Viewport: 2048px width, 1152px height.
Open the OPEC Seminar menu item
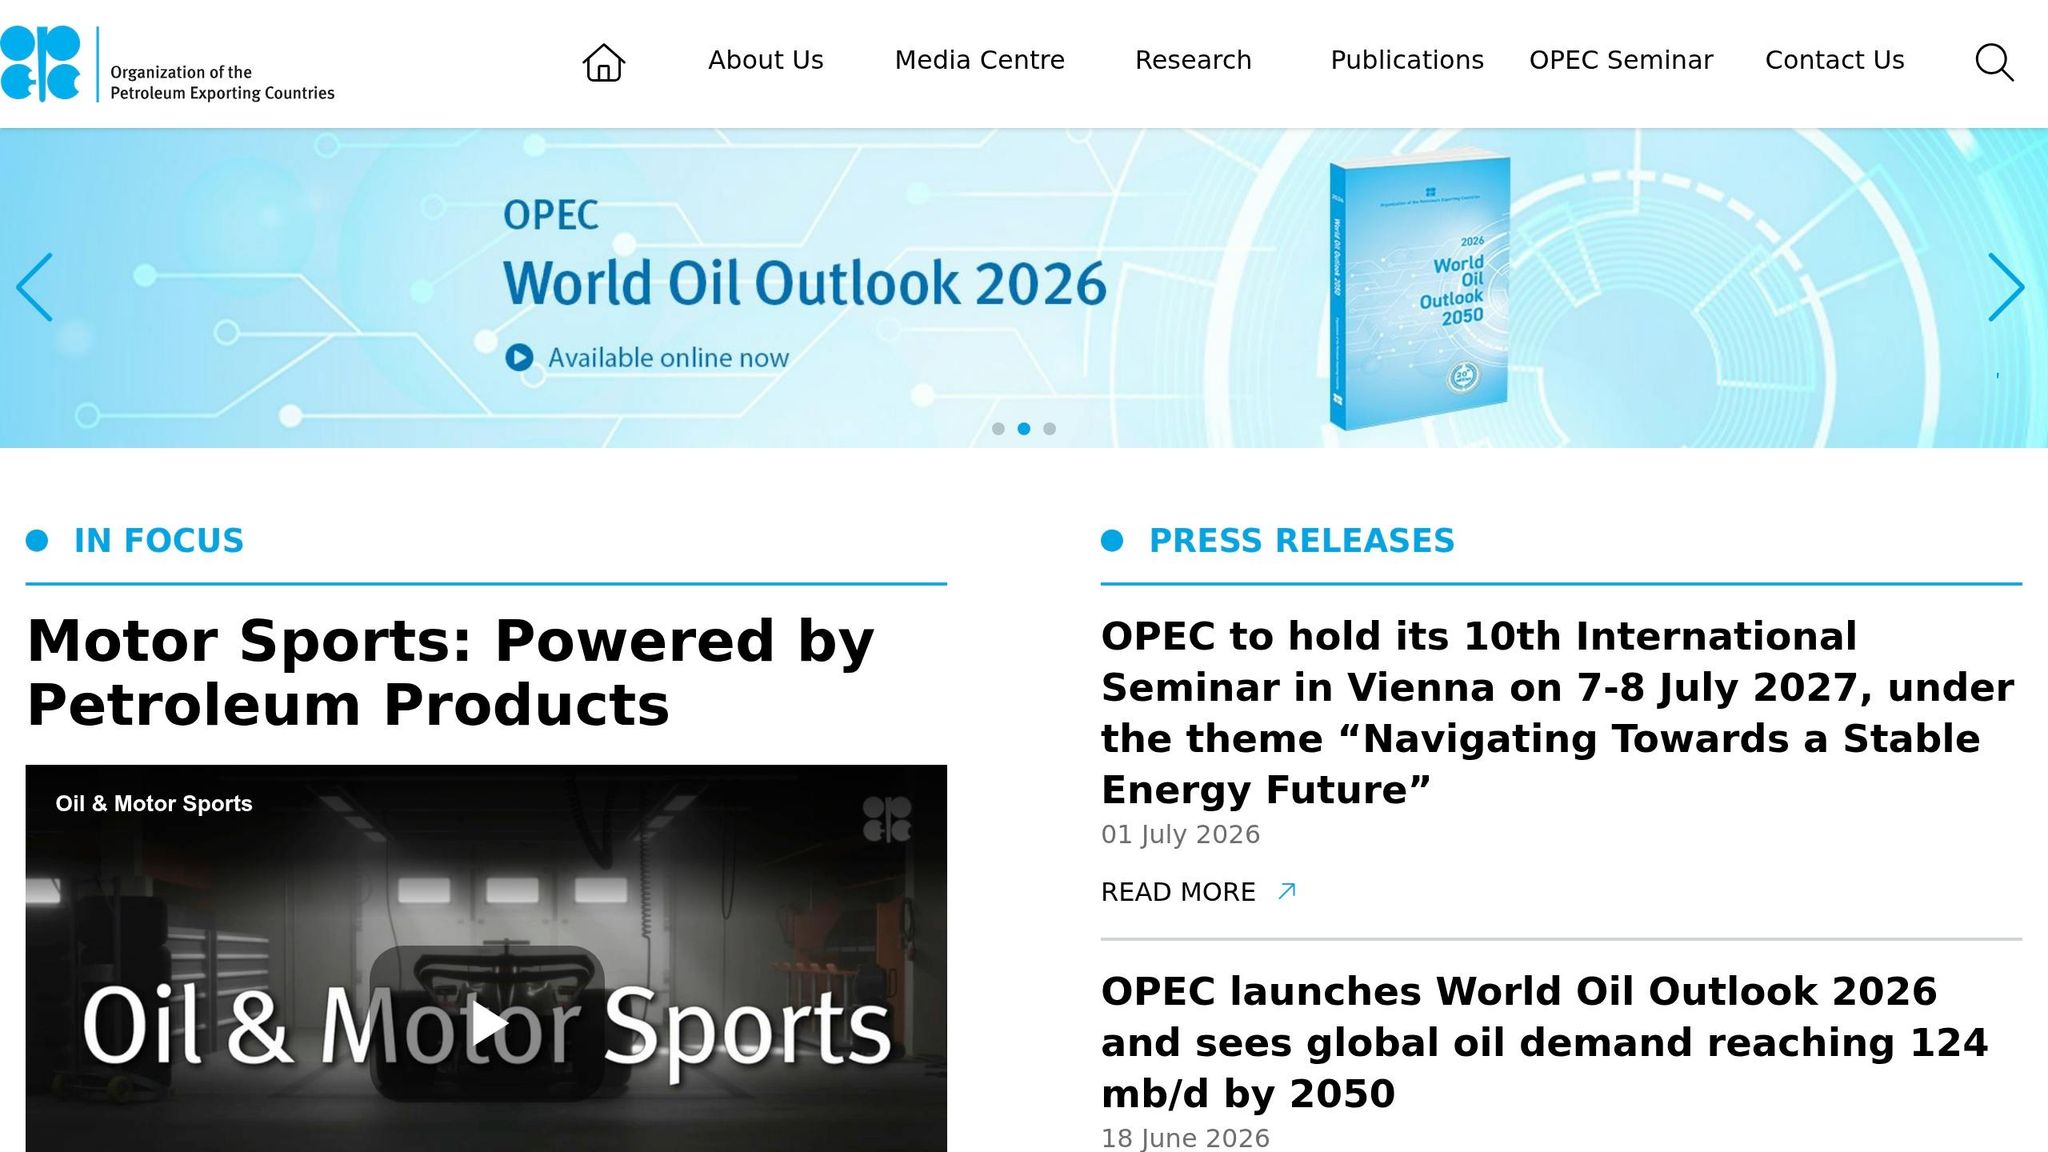1621,60
